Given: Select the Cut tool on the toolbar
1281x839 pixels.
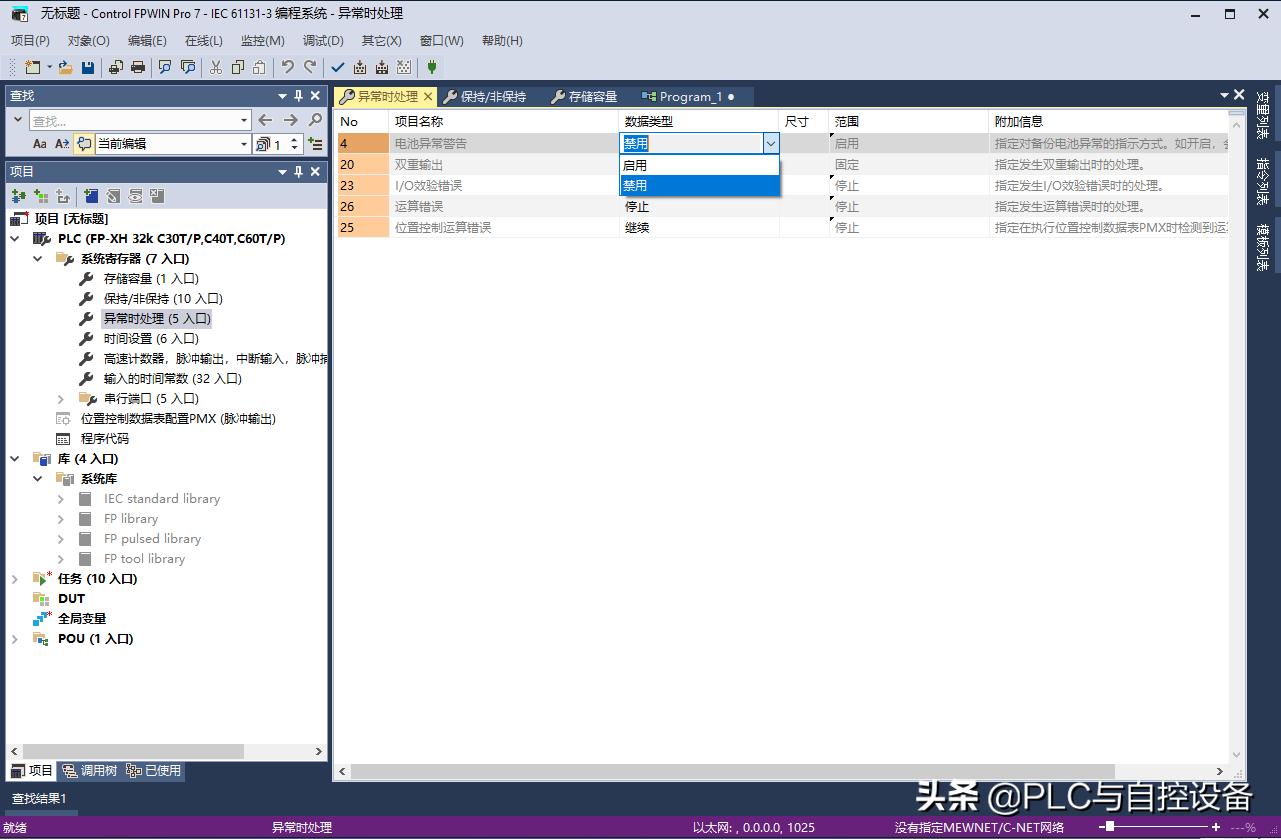Looking at the screenshot, I should (216, 67).
